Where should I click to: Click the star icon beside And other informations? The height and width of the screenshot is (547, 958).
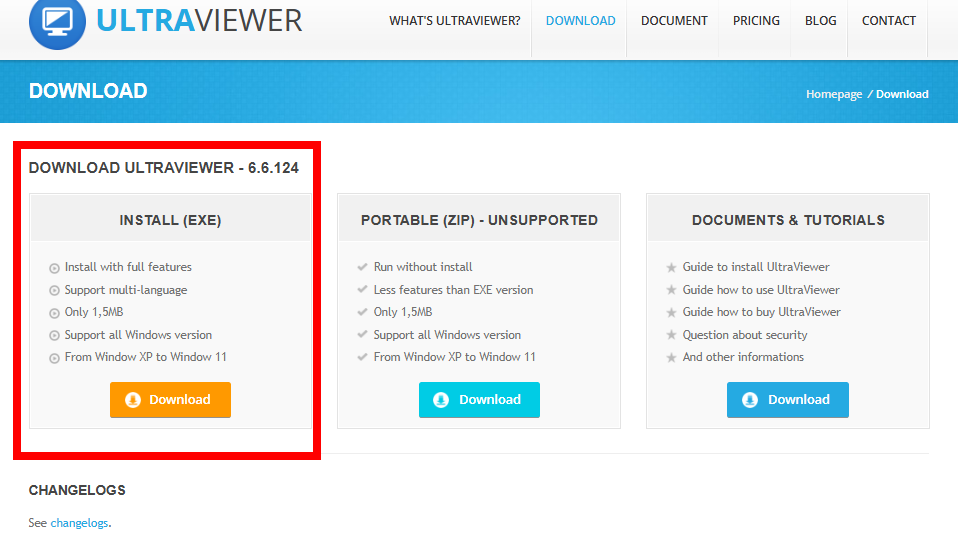(x=671, y=358)
